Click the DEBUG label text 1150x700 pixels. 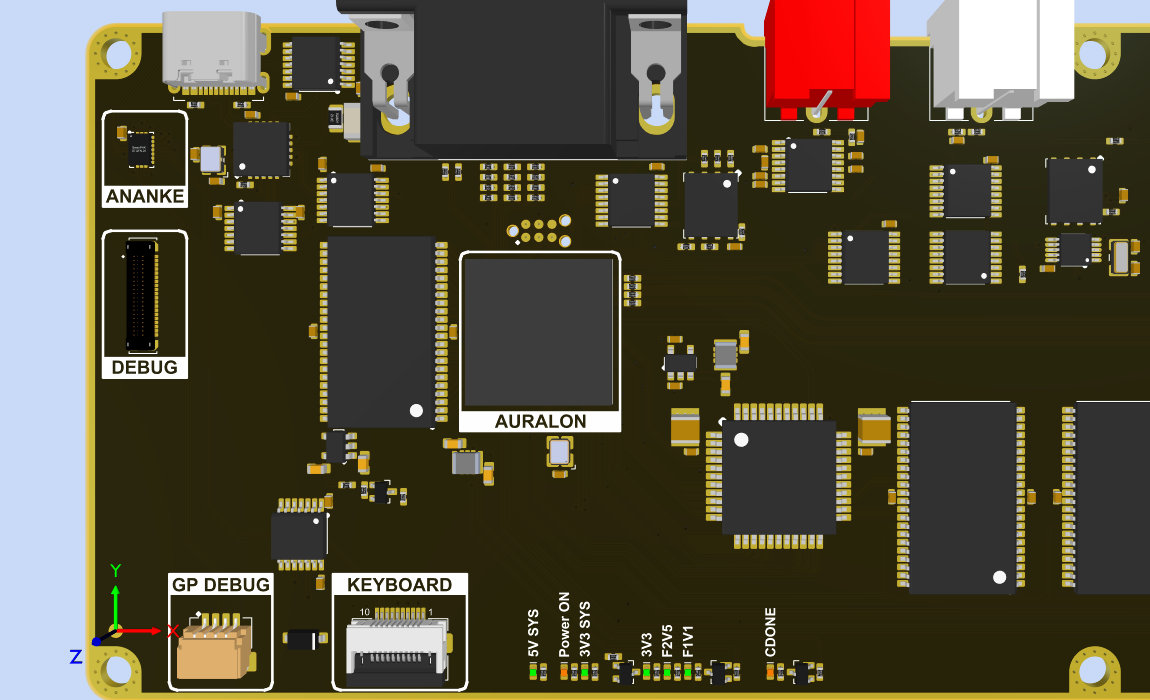tap(144, 367)
